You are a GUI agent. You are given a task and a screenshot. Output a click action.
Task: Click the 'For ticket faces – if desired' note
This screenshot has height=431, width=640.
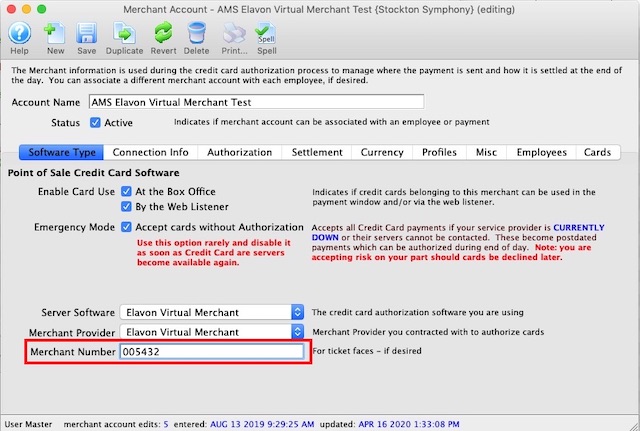[367, 351]
